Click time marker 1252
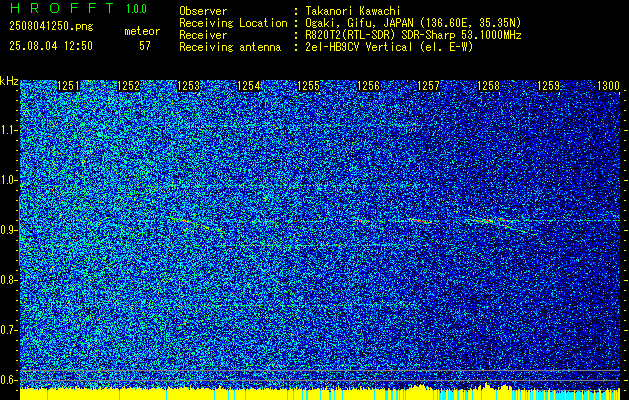 [129, 86]
